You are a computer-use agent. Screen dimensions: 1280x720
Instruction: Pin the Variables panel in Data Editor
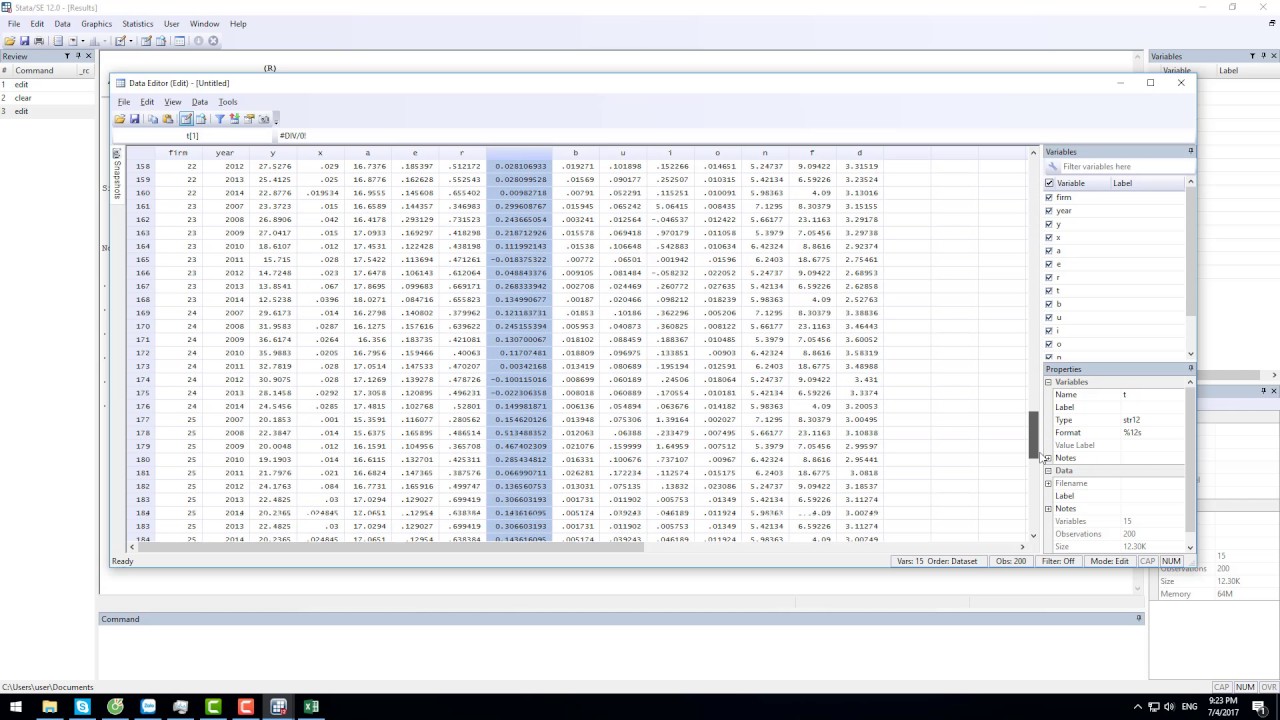point(1190,151)
